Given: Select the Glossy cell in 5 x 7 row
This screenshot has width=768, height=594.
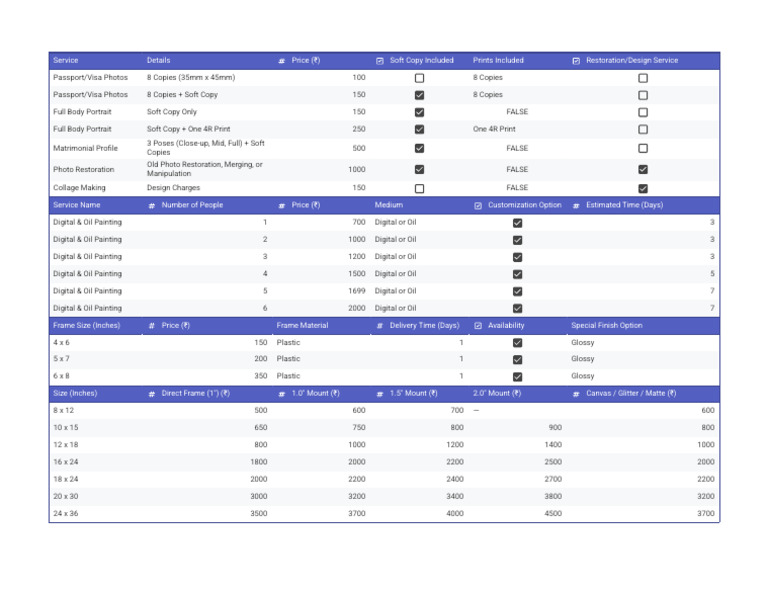Looking at the screenshot, I should pos(643,359).
